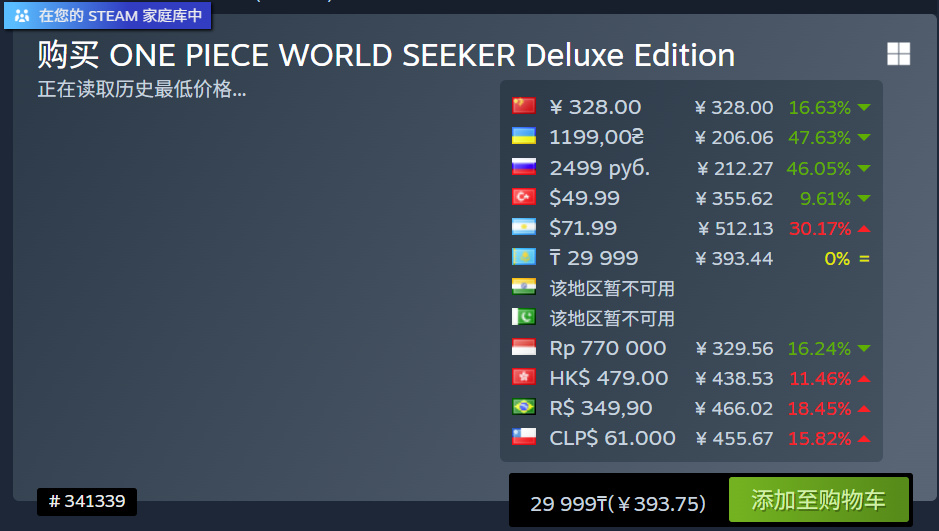Screen dimensions: 939x531
Task: Click the Indonesia Rp 770 000 price
Action: coord(607,348)
